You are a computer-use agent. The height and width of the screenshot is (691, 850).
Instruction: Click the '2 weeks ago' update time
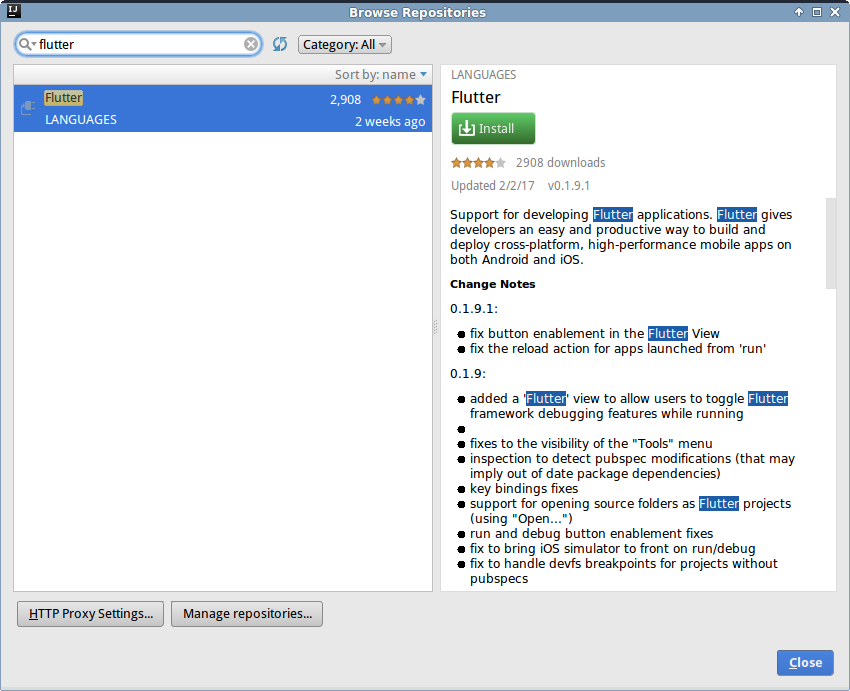pyautogui.click(x=390, y=121)
